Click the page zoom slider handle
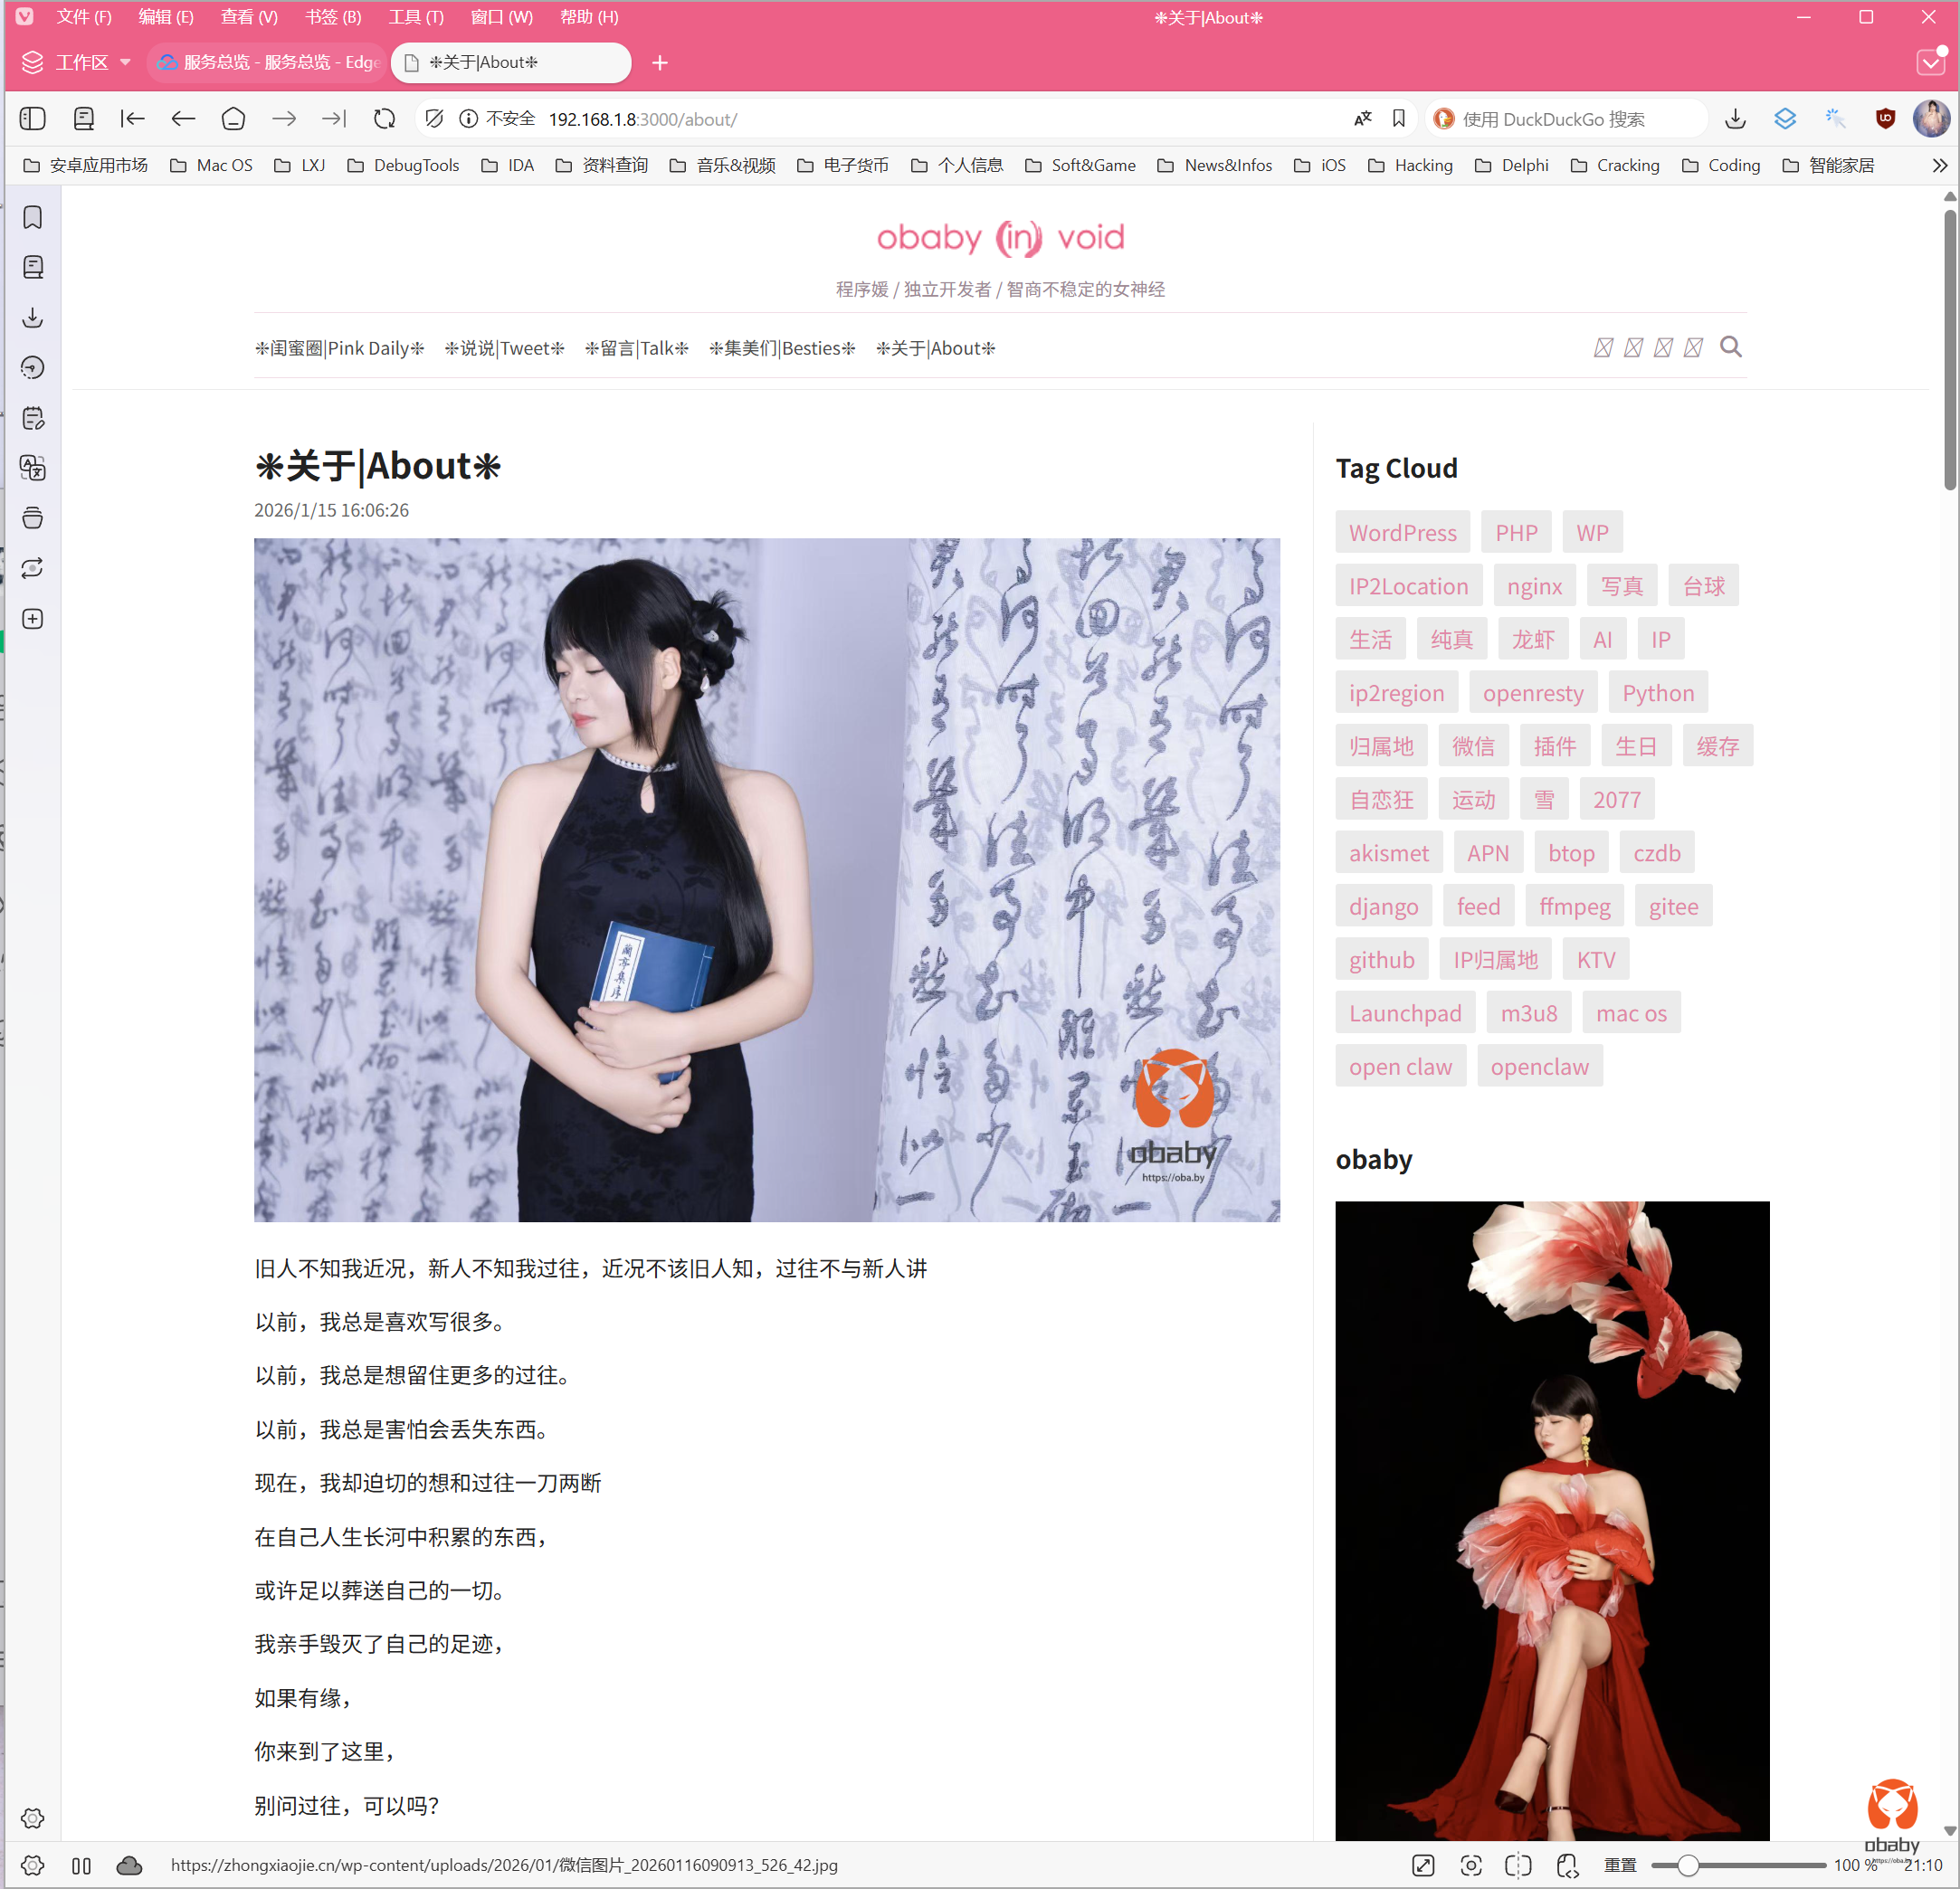 click(1687, 1865)
